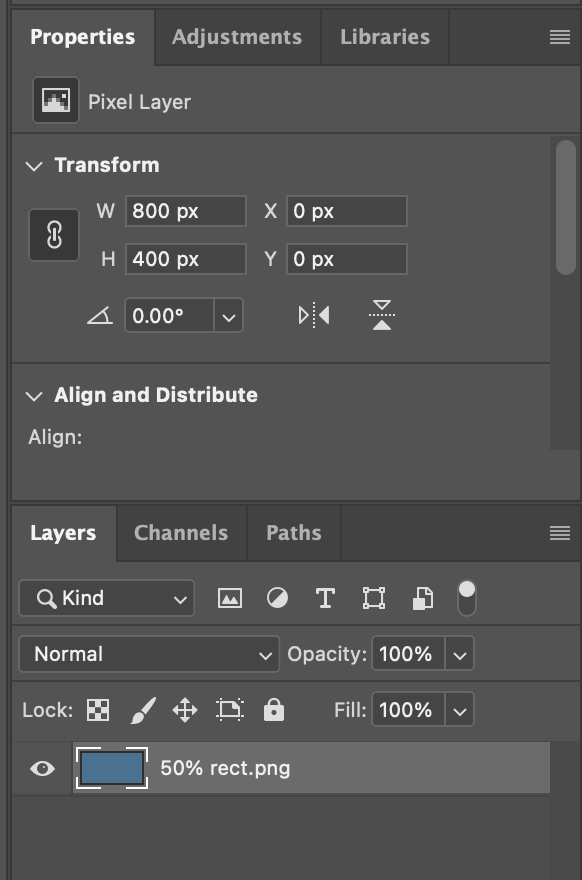Viewport: 582px width, 880px height.
Task: Open the Normal blend mode dropdown
Action: click(x=148, y=654)
